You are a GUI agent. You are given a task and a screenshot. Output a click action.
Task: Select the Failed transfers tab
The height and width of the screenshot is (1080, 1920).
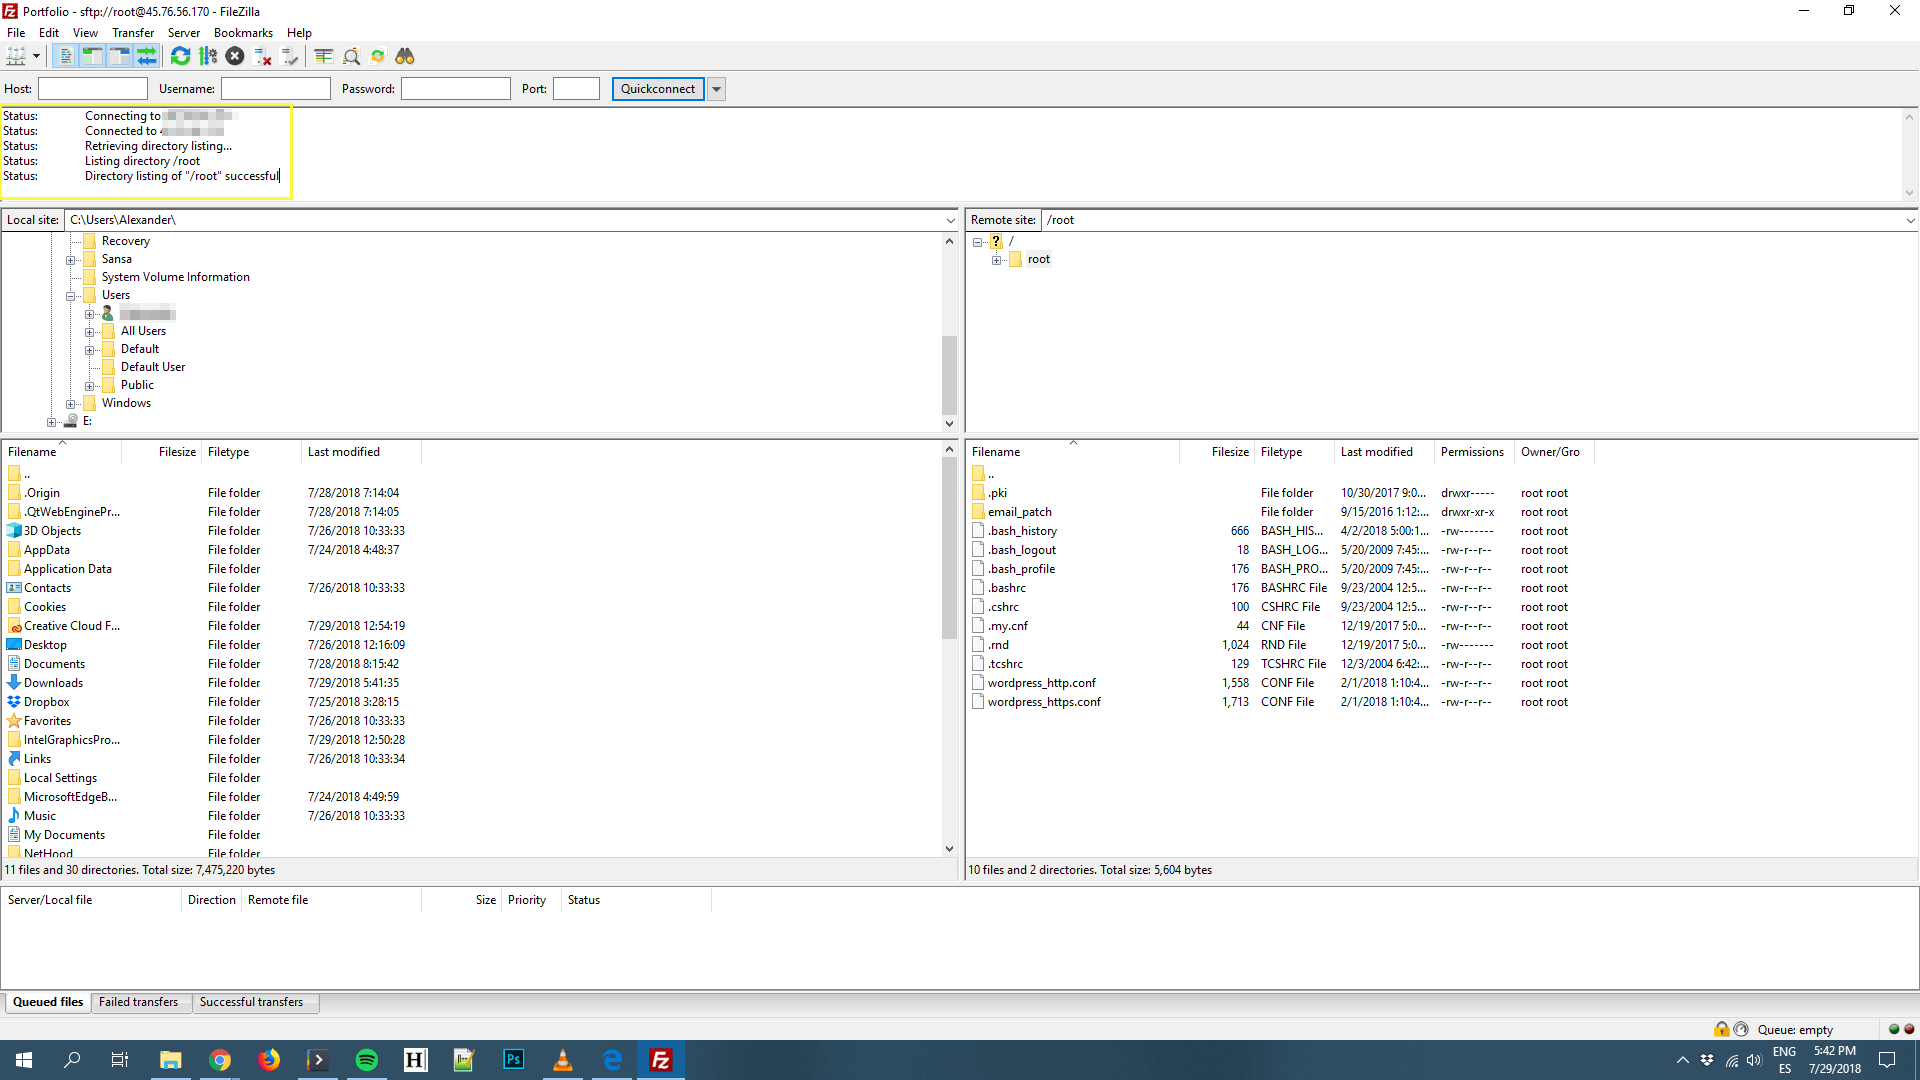[x=138, y=1002]
